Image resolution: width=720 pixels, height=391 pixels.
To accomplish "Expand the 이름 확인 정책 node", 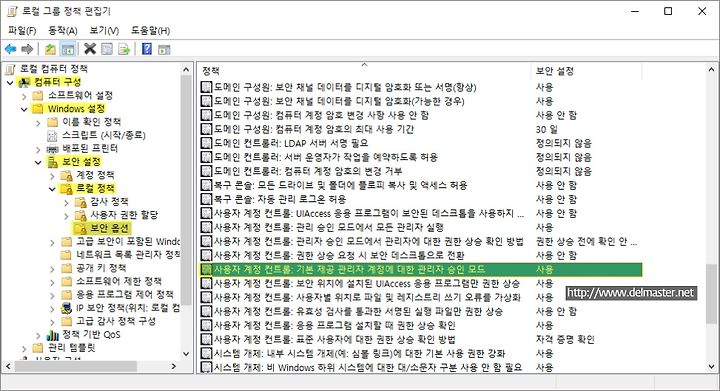I will [x=39, y=123].
